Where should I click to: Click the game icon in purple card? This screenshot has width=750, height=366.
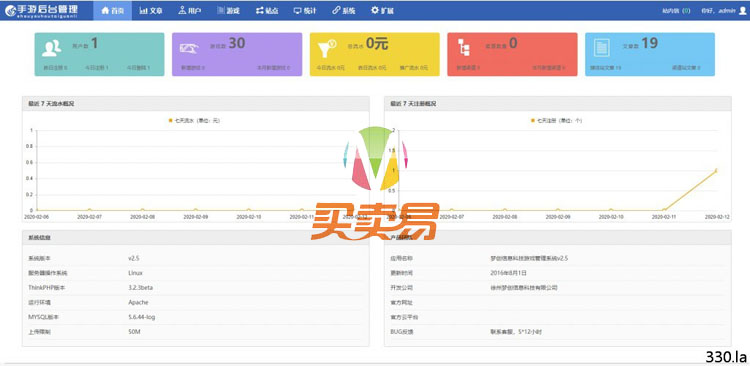189,48
